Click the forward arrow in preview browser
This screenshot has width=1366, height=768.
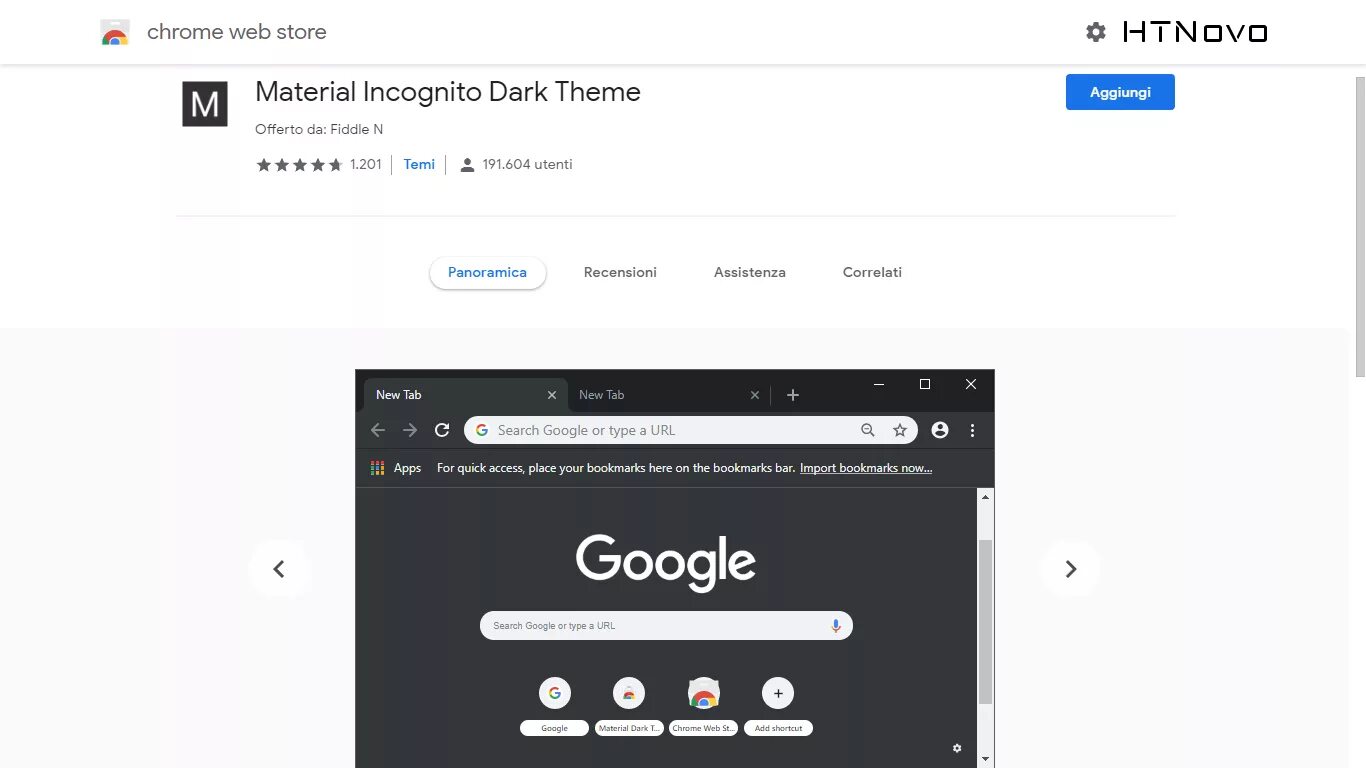(410, 430)
